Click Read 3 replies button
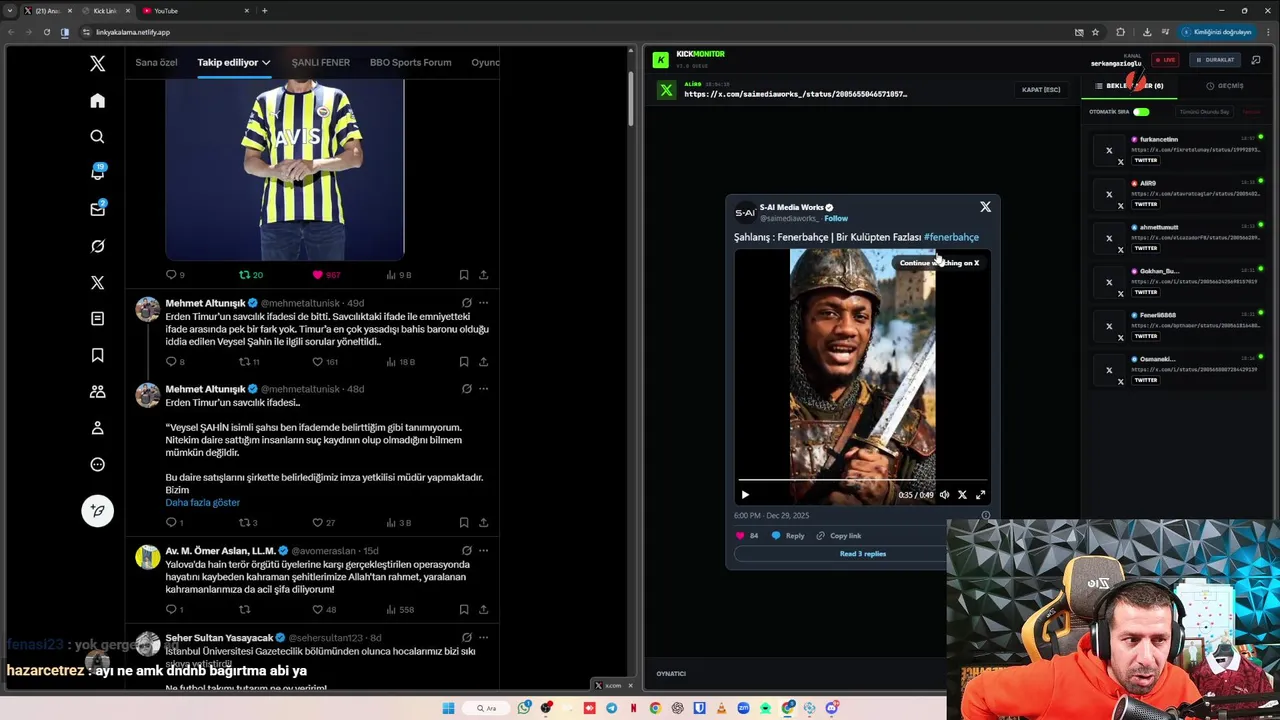This screenshot has width=1280, height=720. click(862, 554)
